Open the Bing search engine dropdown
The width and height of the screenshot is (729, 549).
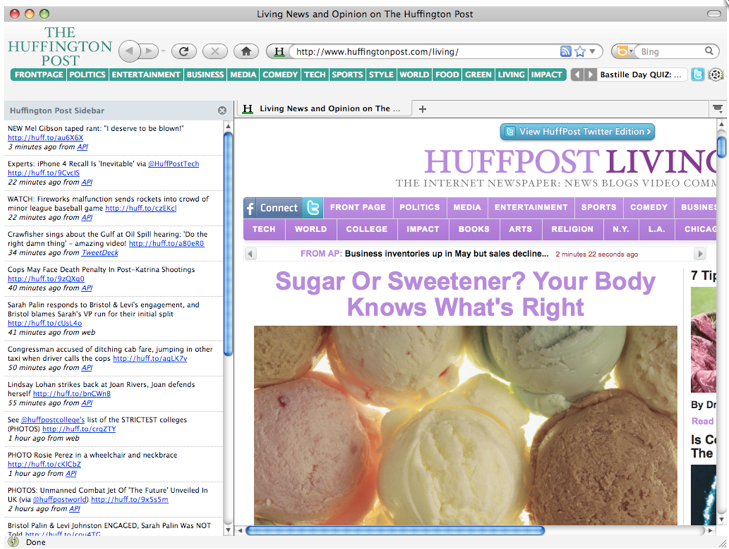click(624, 52)
